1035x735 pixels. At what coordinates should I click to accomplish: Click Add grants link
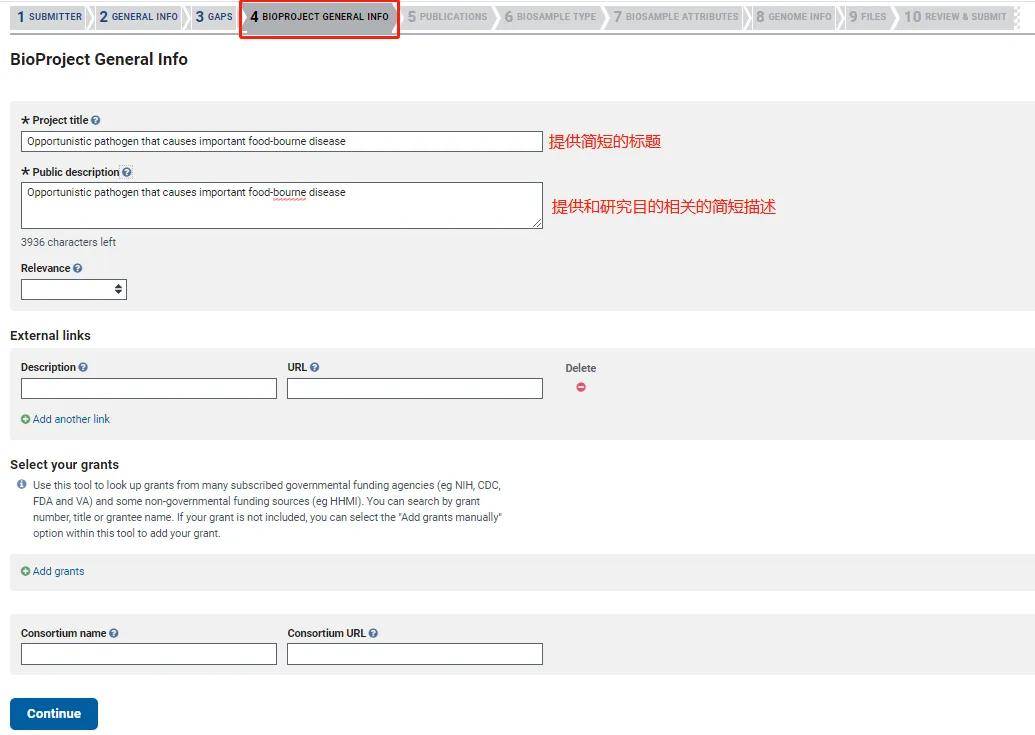click(52, 571)
